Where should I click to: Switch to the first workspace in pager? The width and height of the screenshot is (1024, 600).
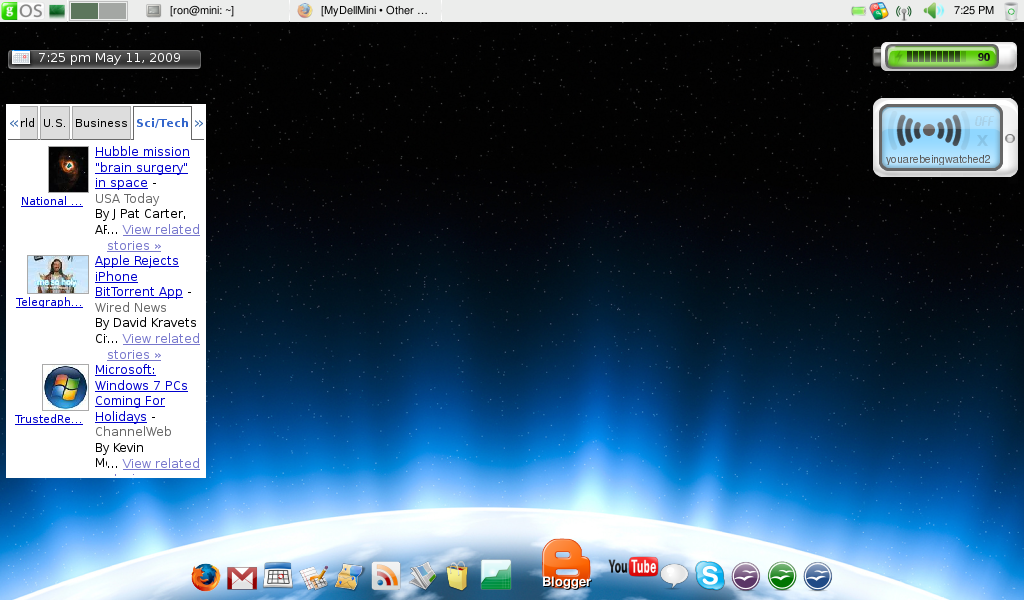coord(84,10)
